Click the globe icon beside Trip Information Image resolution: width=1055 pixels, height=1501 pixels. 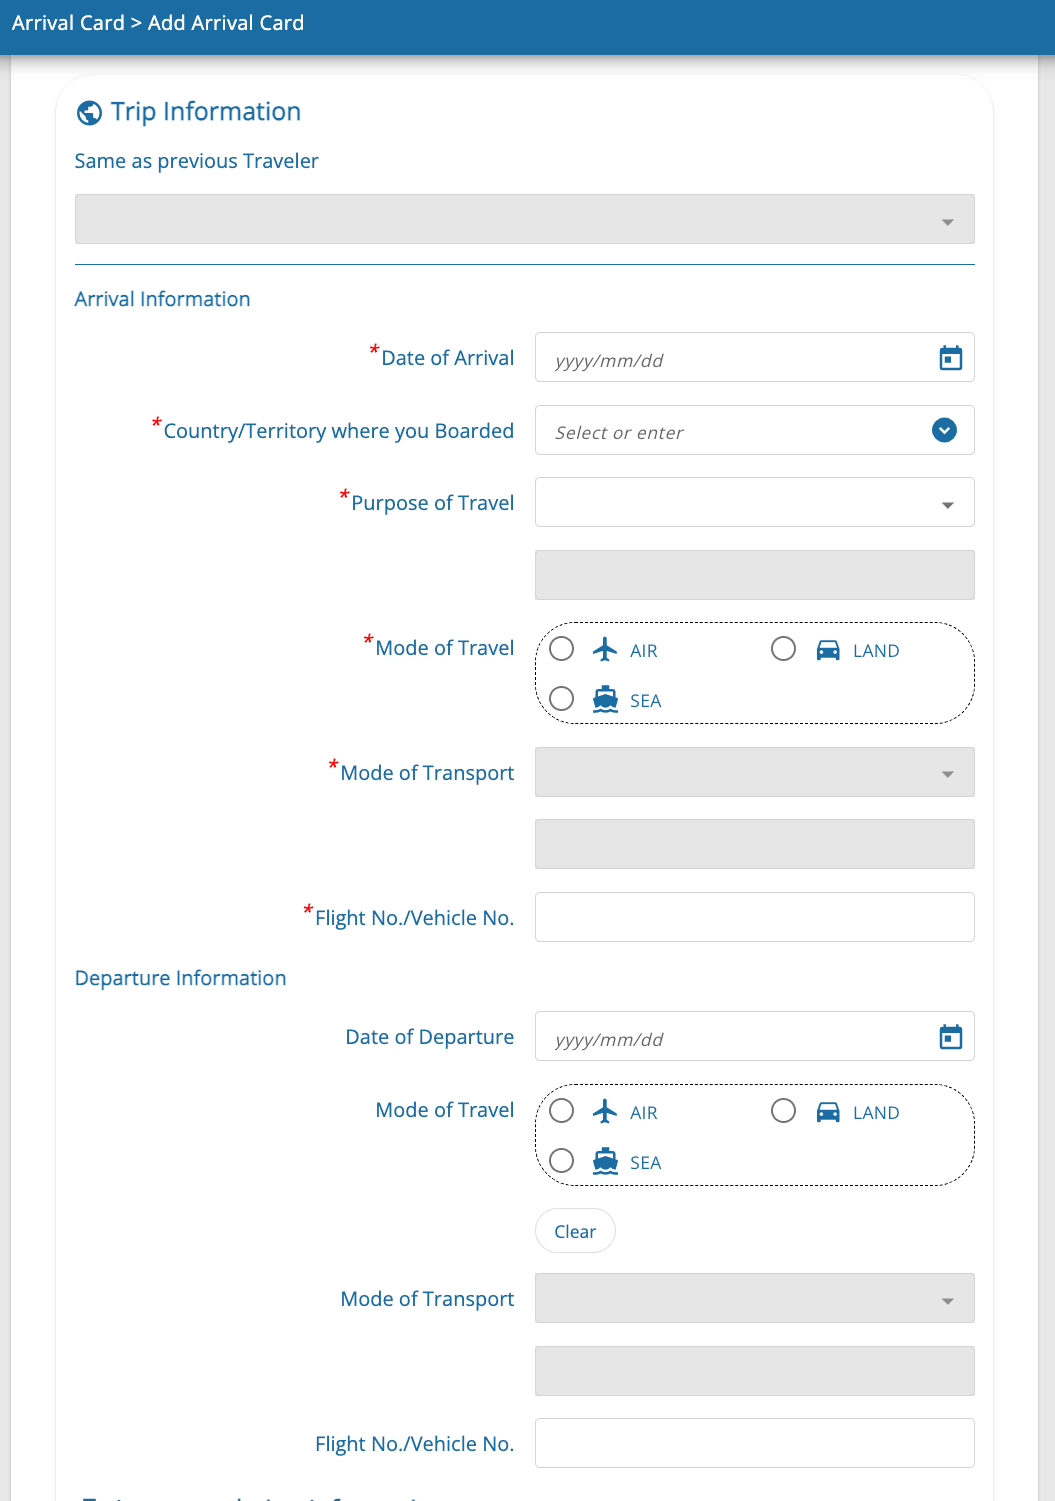tap(89, 113)
